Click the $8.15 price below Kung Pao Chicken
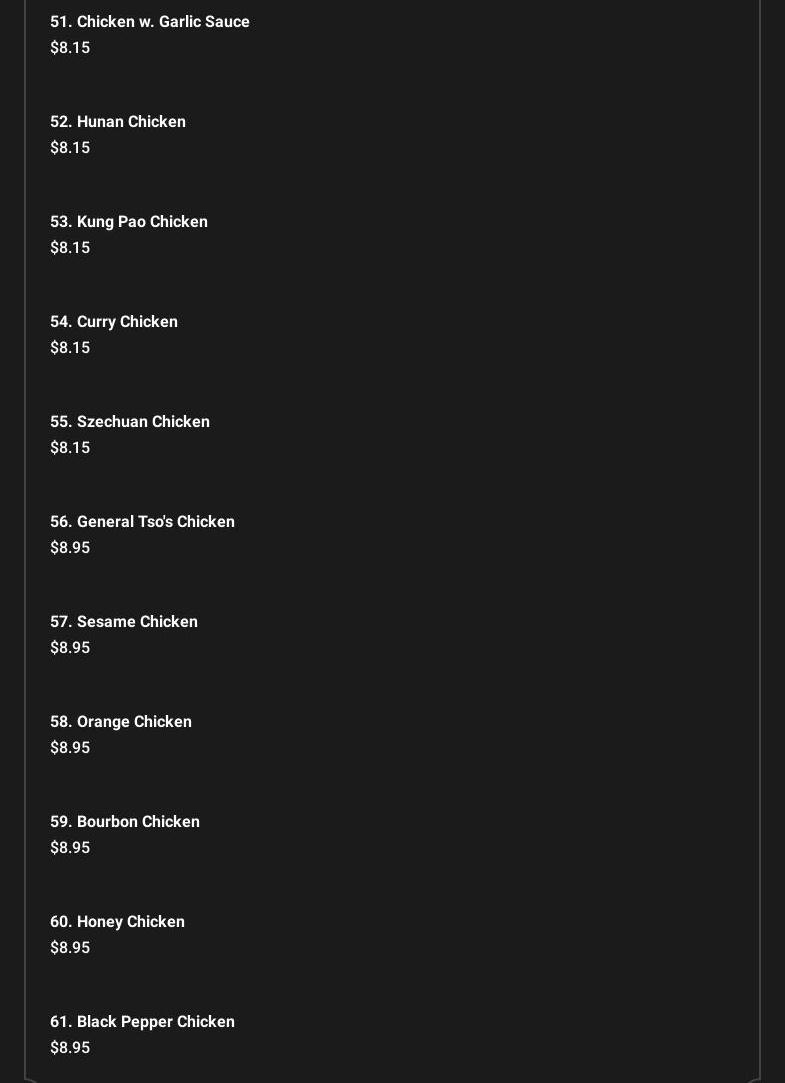785x1083 pixels. pos(70,248)
